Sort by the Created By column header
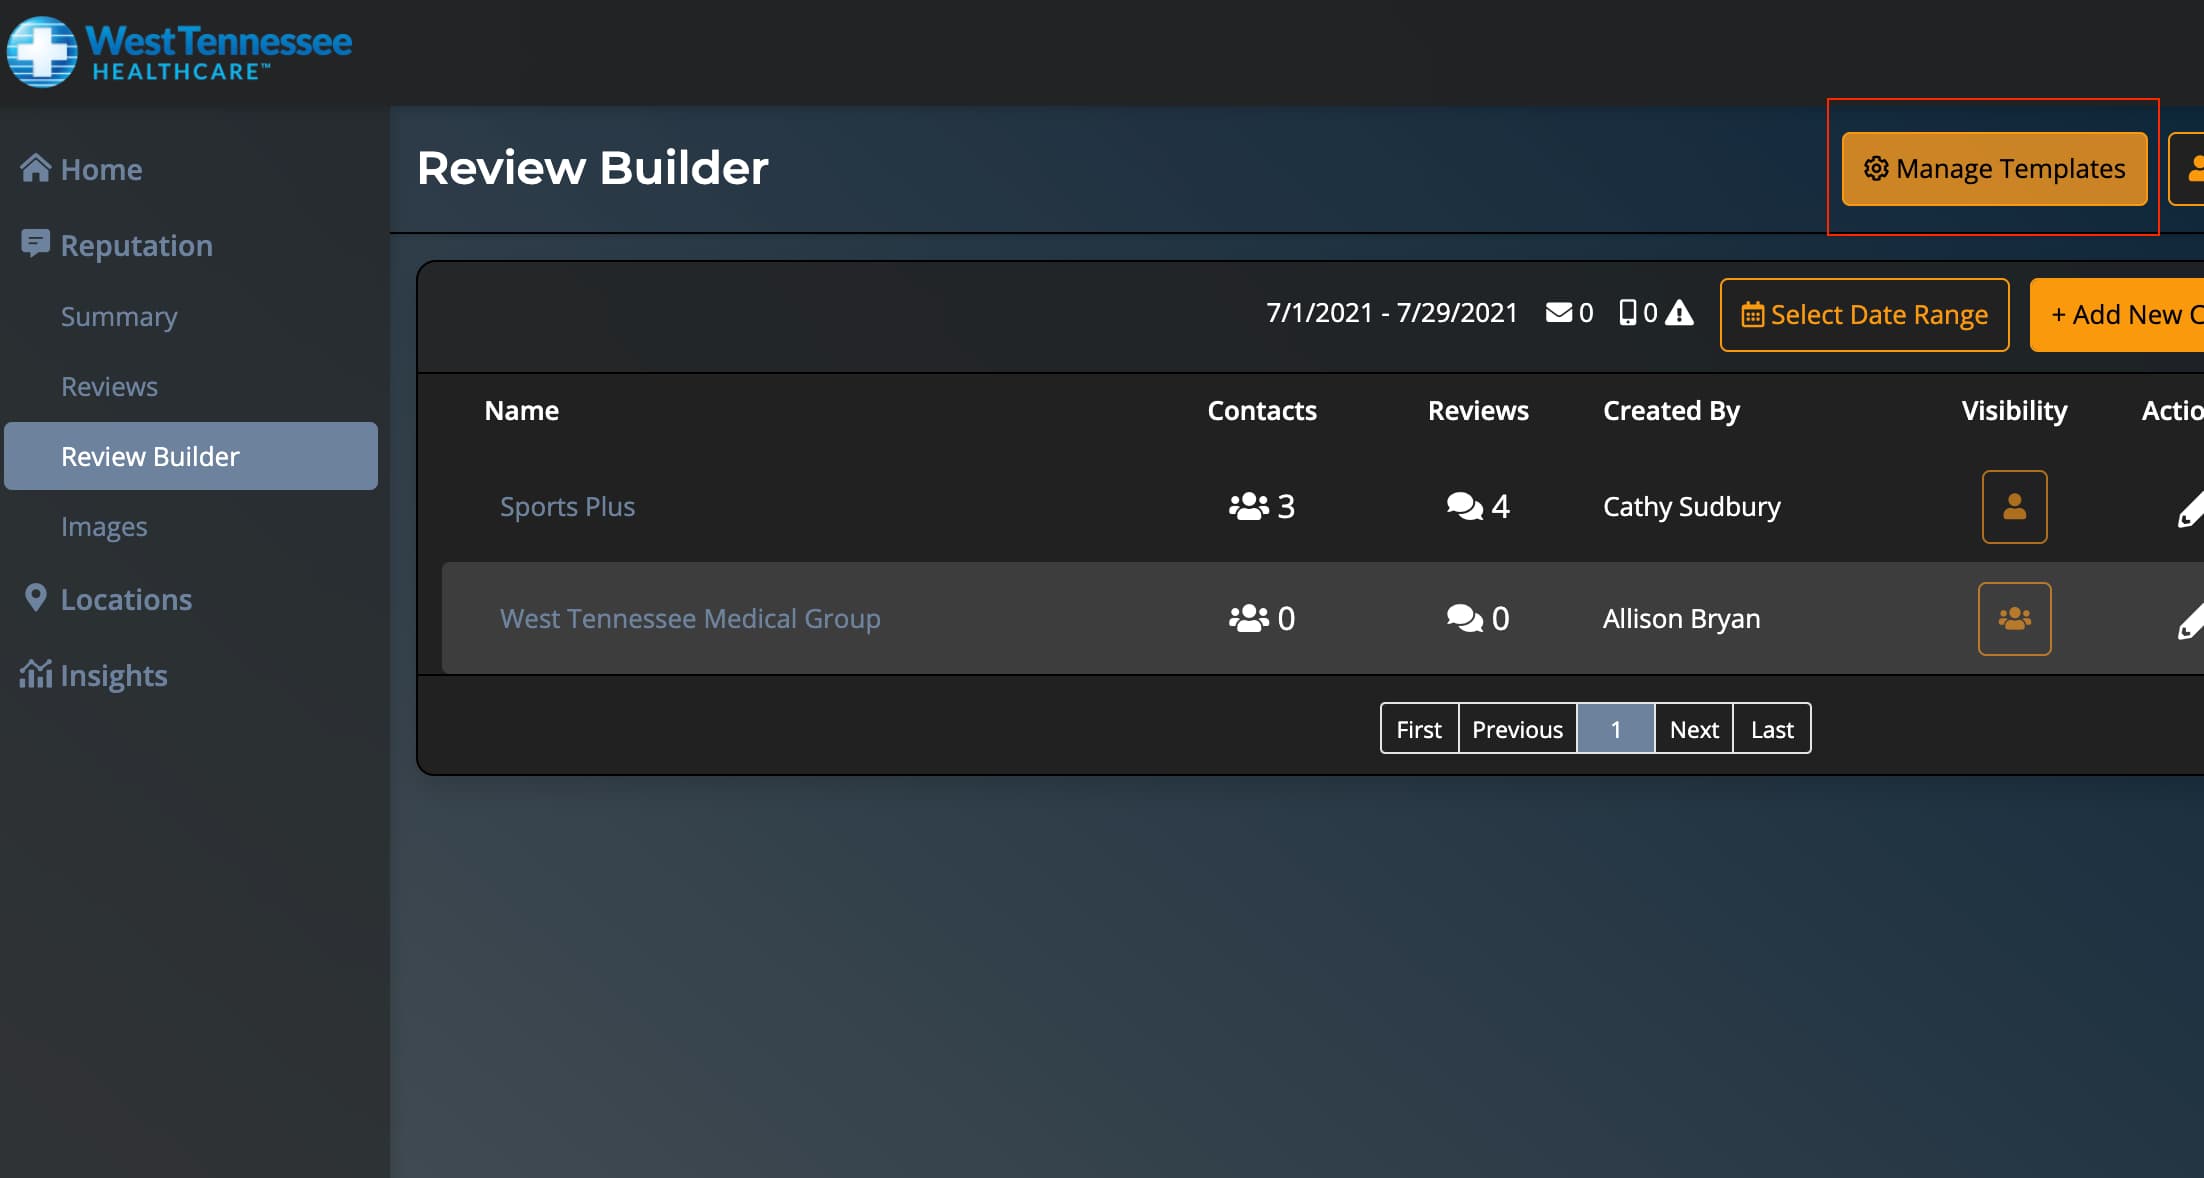Image resolution: width=2204 pixels, height=1178 pixels. pyautogui.click(x=1671, y=410)
